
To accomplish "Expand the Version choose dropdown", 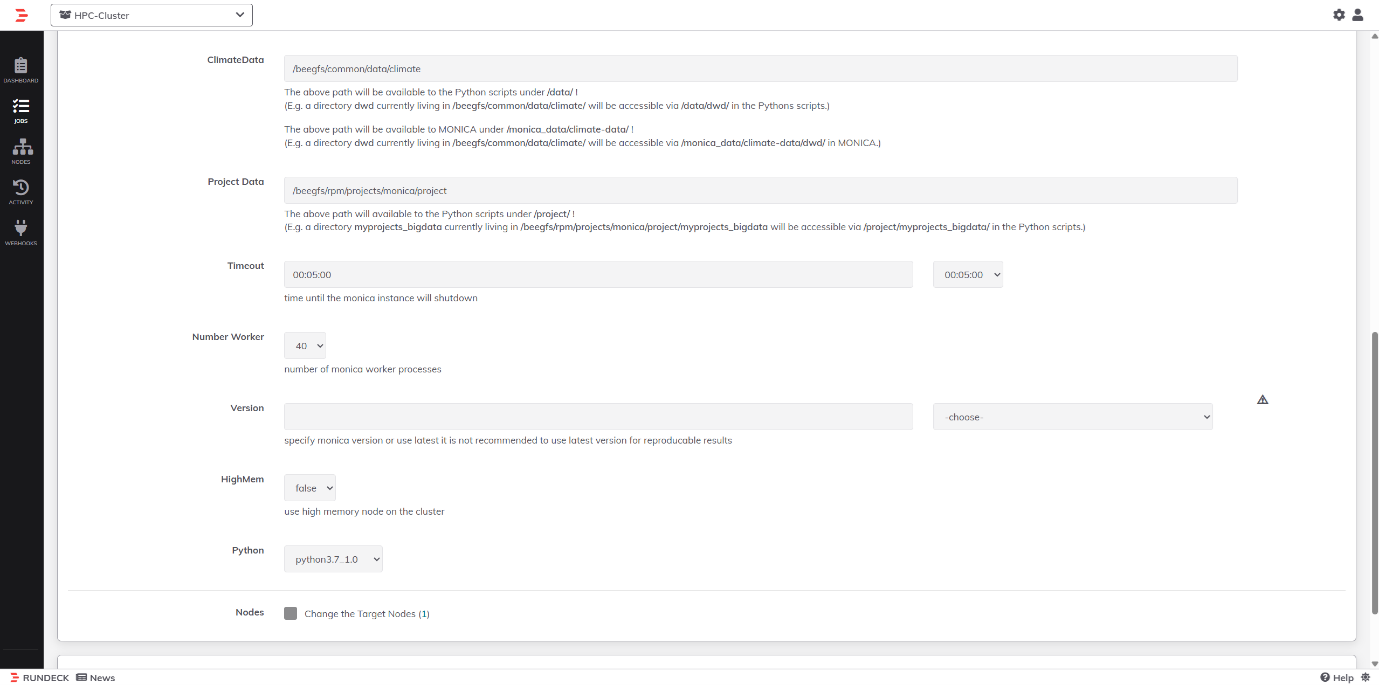I will pos(1072,416).
